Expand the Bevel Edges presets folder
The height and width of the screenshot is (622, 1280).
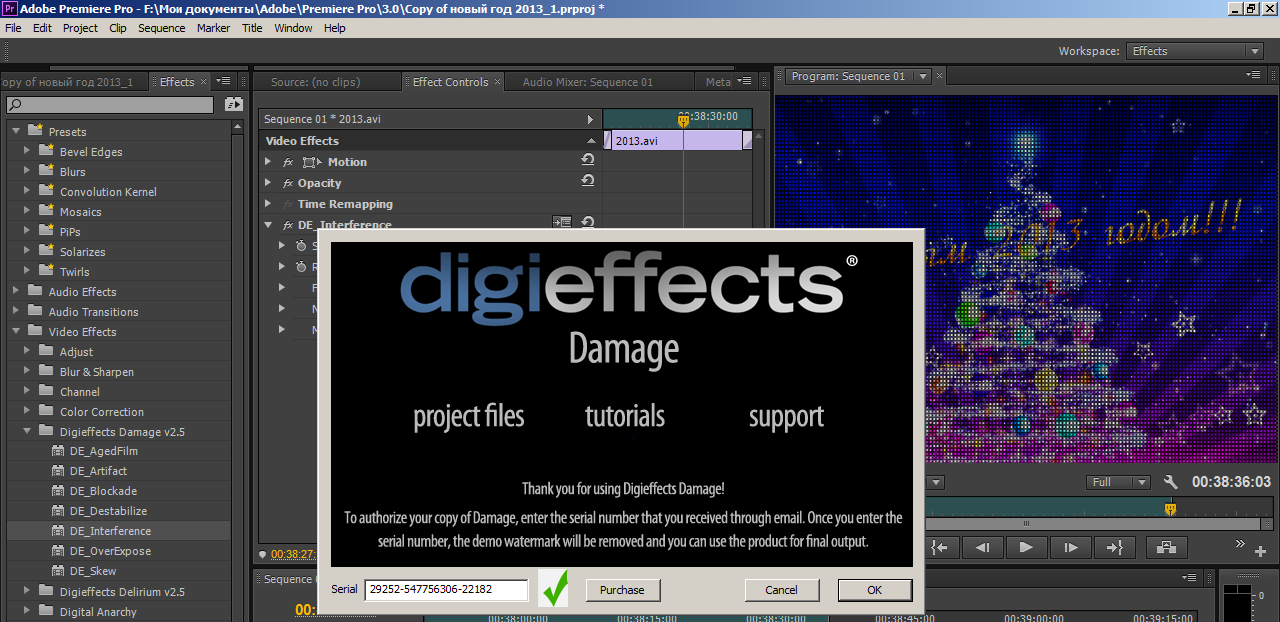[x=27, y=152]
